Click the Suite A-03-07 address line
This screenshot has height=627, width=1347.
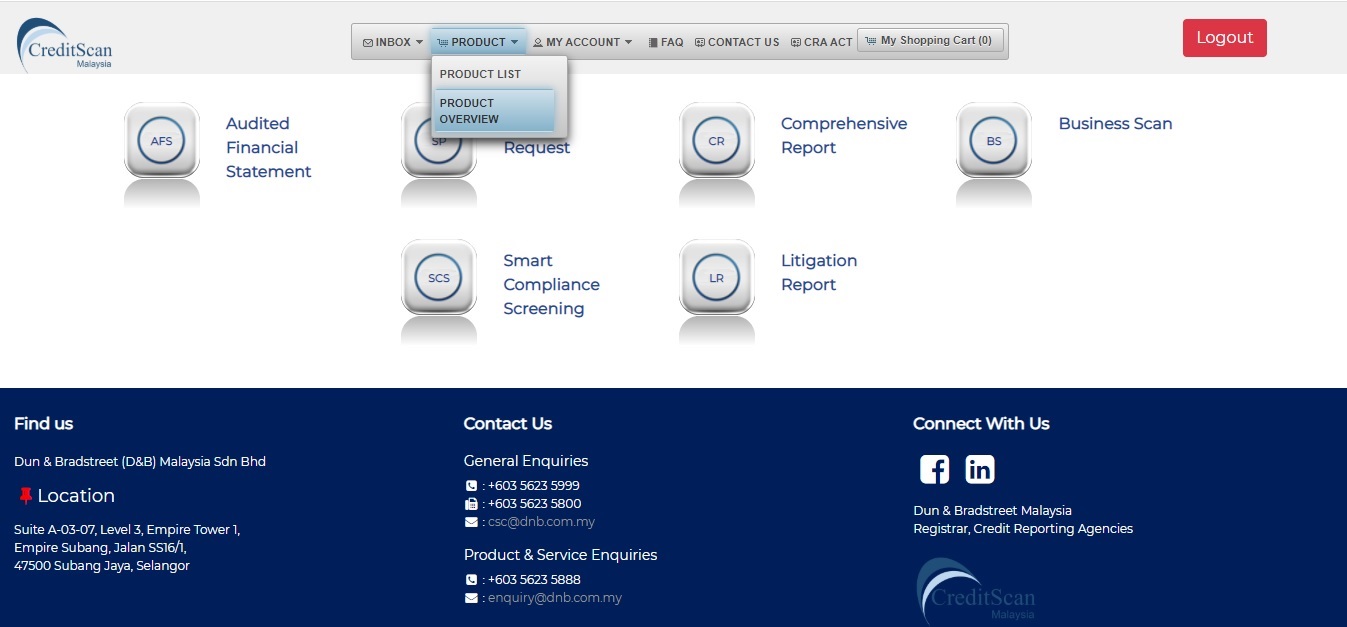[127, 530]
